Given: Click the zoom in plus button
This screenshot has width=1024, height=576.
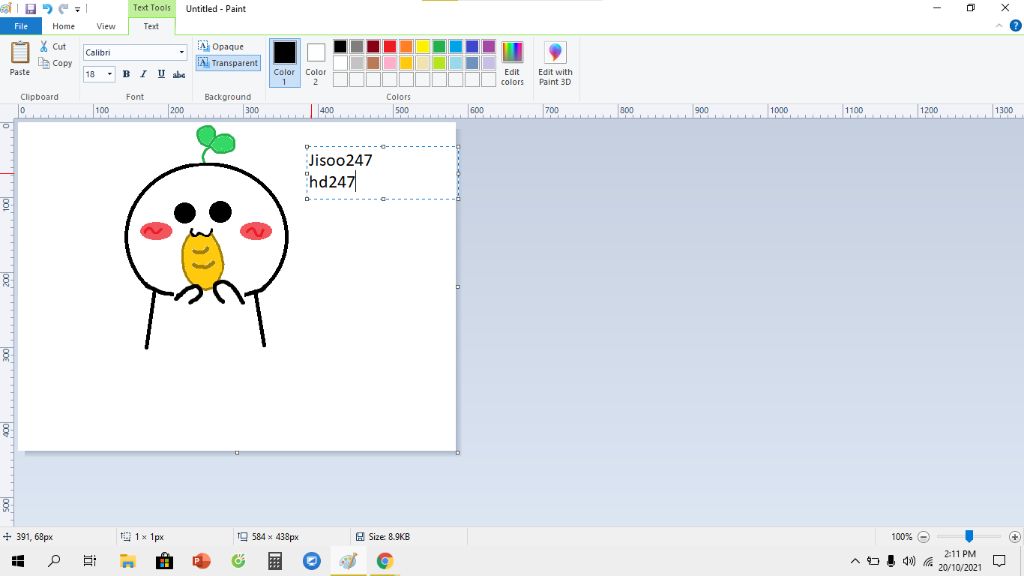Looking at the screenshot, I should [1014, 537].
